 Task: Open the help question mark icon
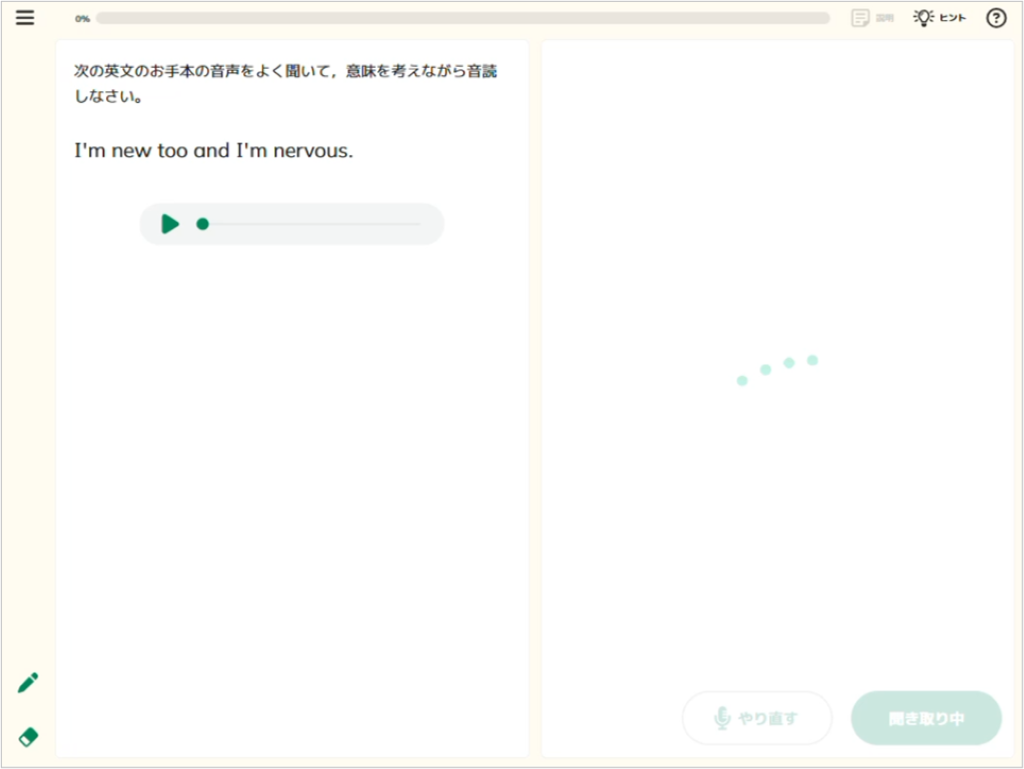tap(996, 18)
